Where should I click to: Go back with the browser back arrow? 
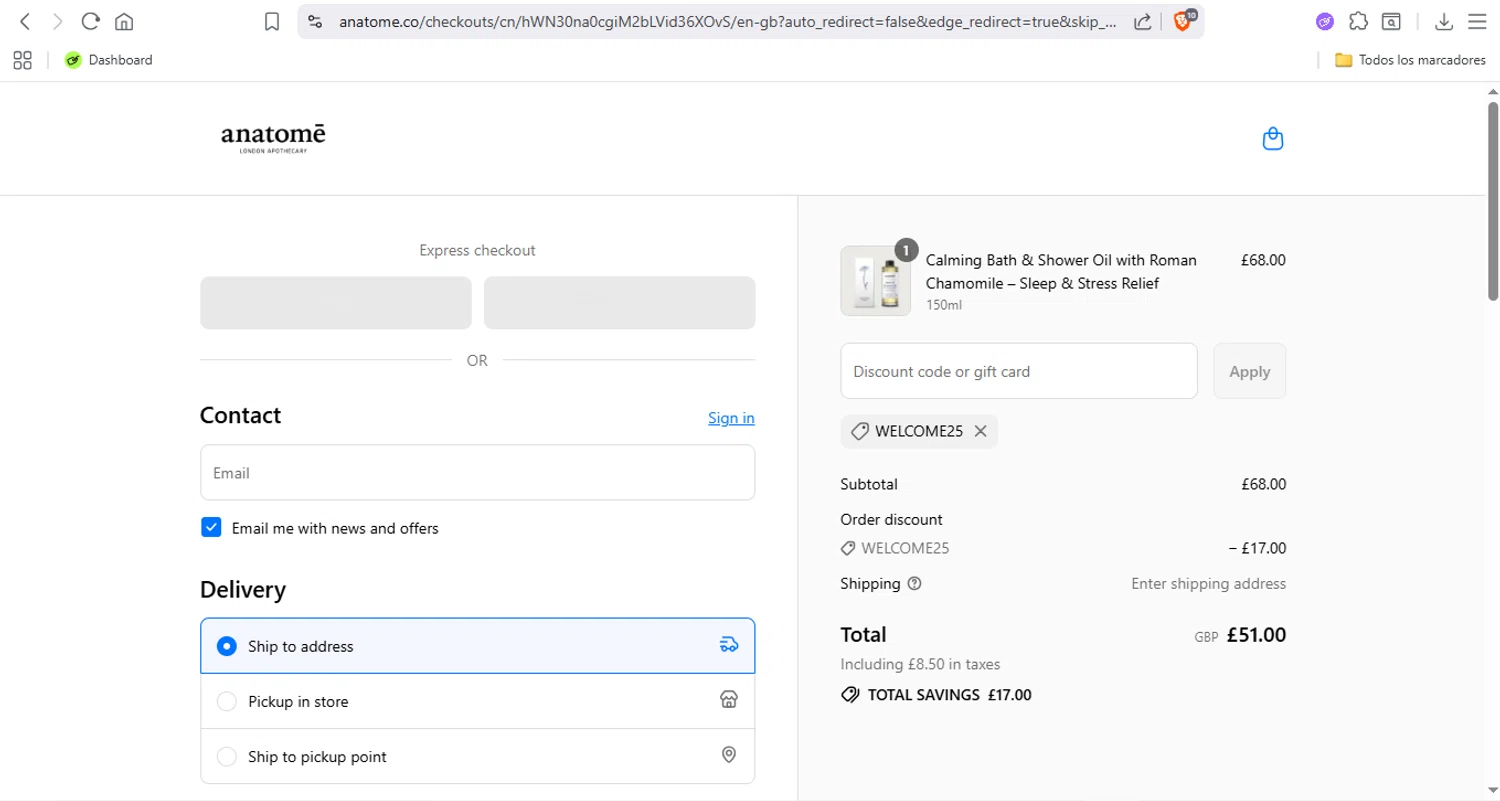(25, 21)
